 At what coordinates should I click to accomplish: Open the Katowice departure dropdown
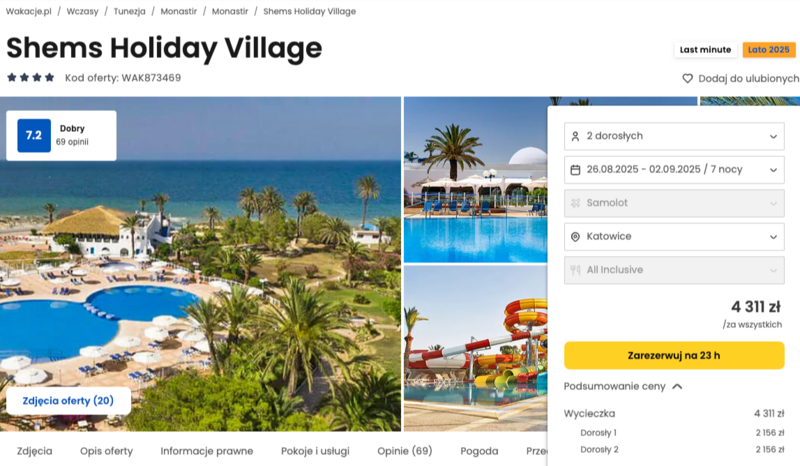click(674, 237)
